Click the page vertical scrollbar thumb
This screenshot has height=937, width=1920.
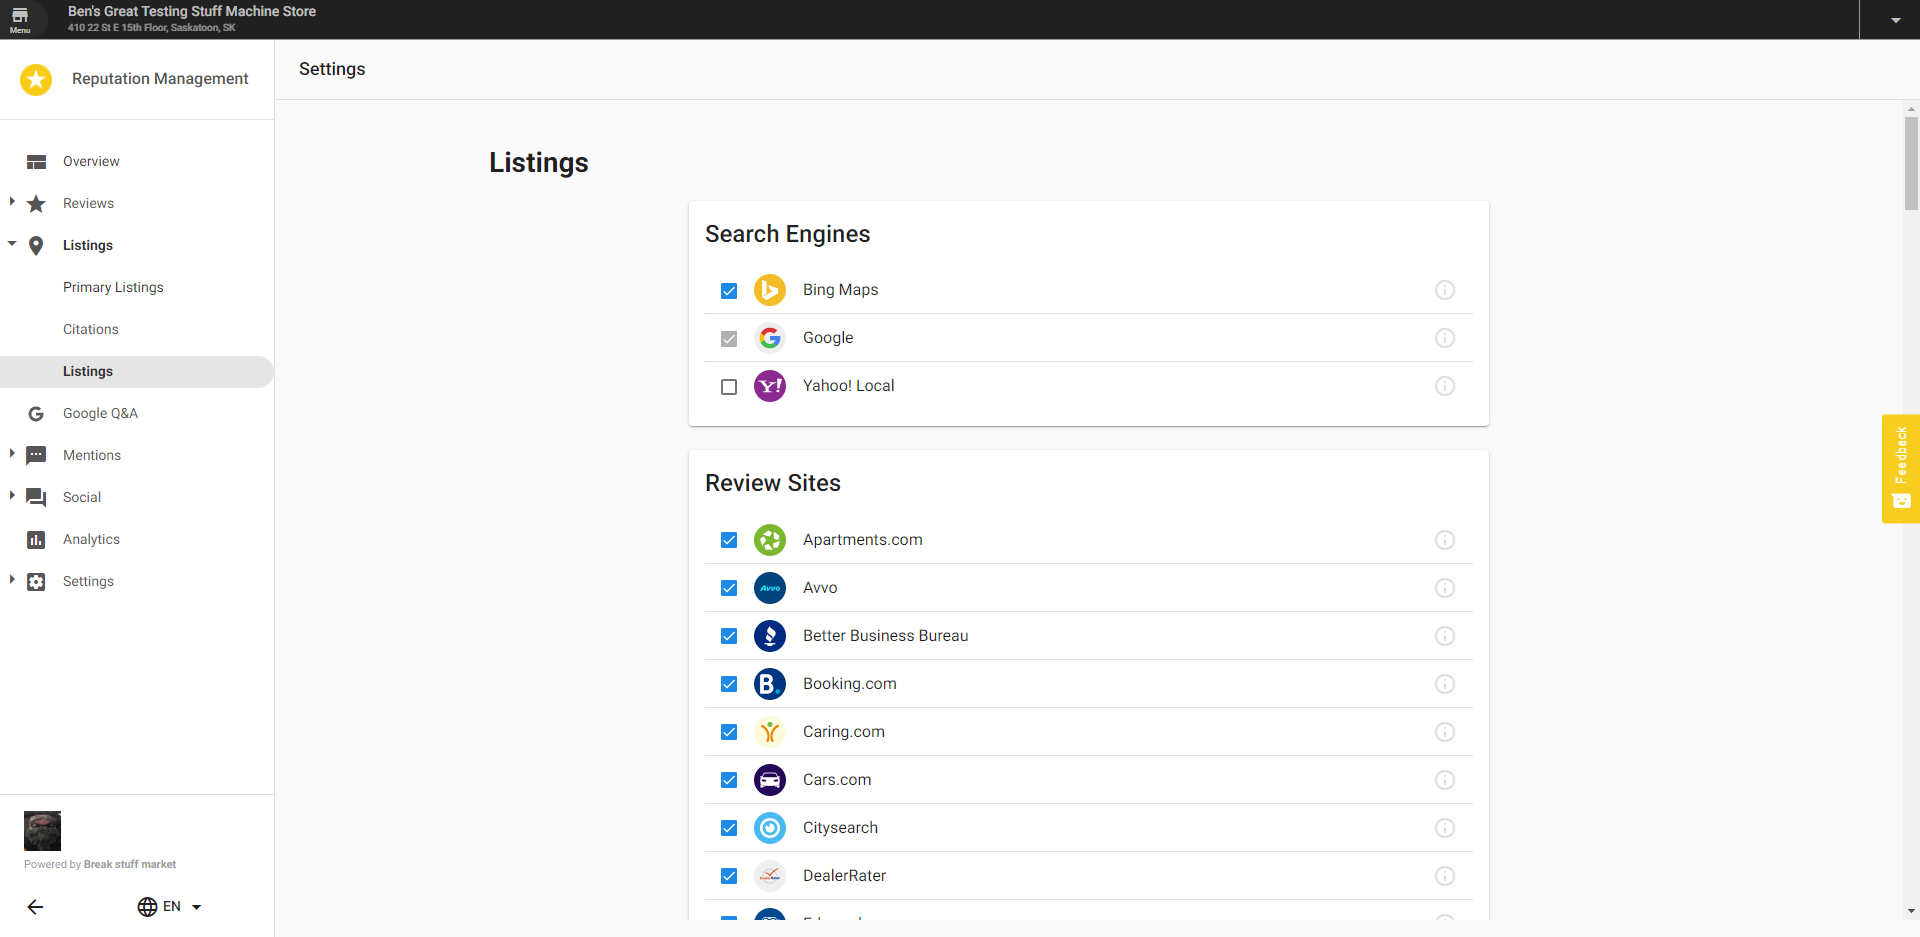[x=1911, y=163]
